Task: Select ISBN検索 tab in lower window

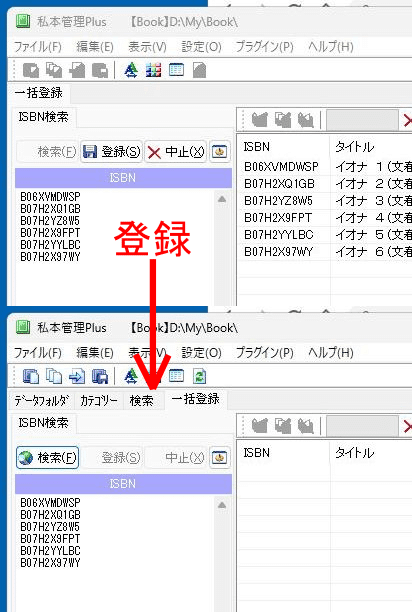Action: tap(43, 423)
